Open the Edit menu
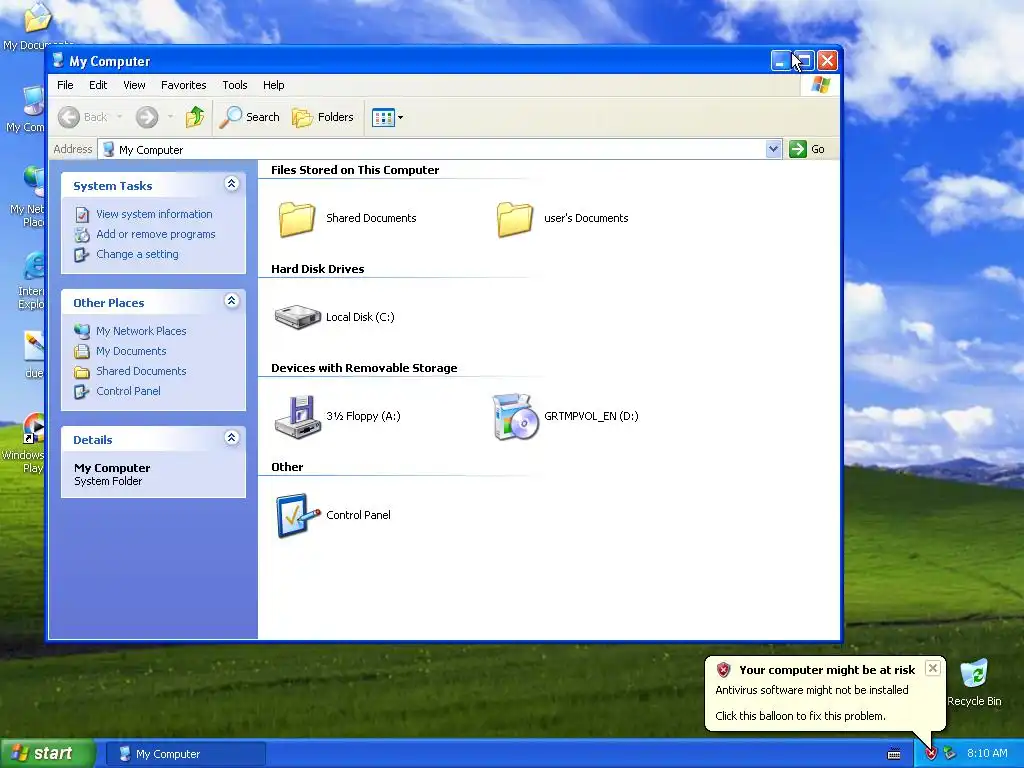The height and width of the screenshot is (768, 1024). (98, 85)
